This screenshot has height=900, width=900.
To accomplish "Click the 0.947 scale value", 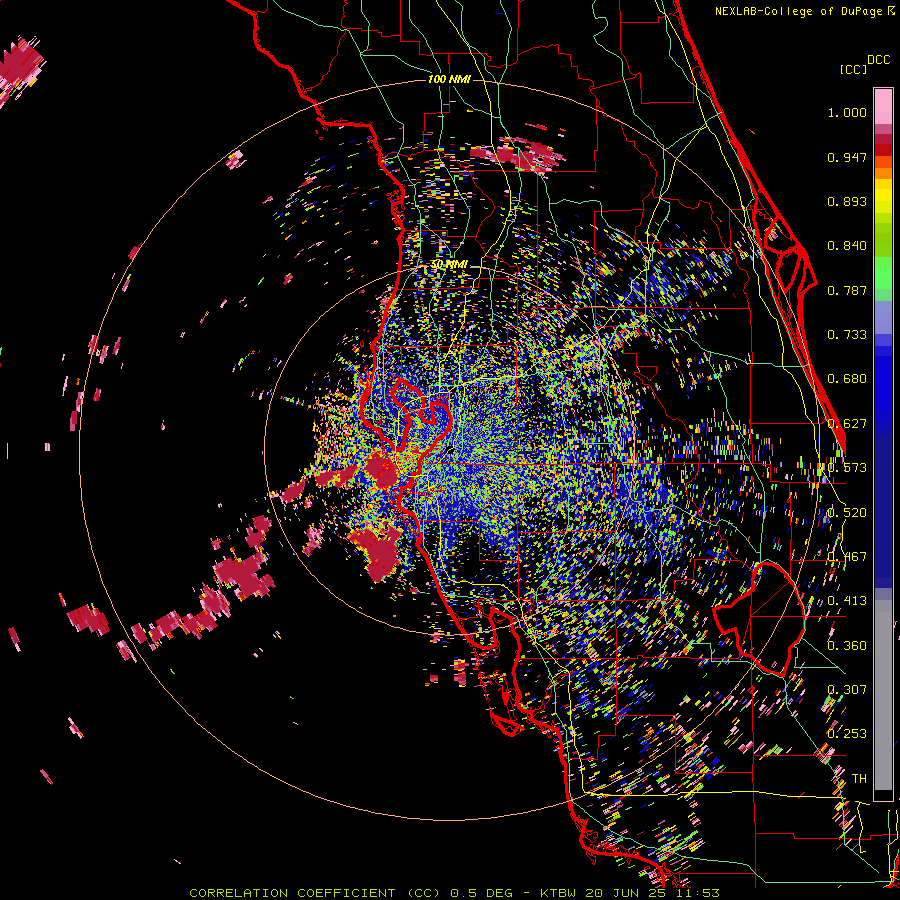I will [847, 157].
